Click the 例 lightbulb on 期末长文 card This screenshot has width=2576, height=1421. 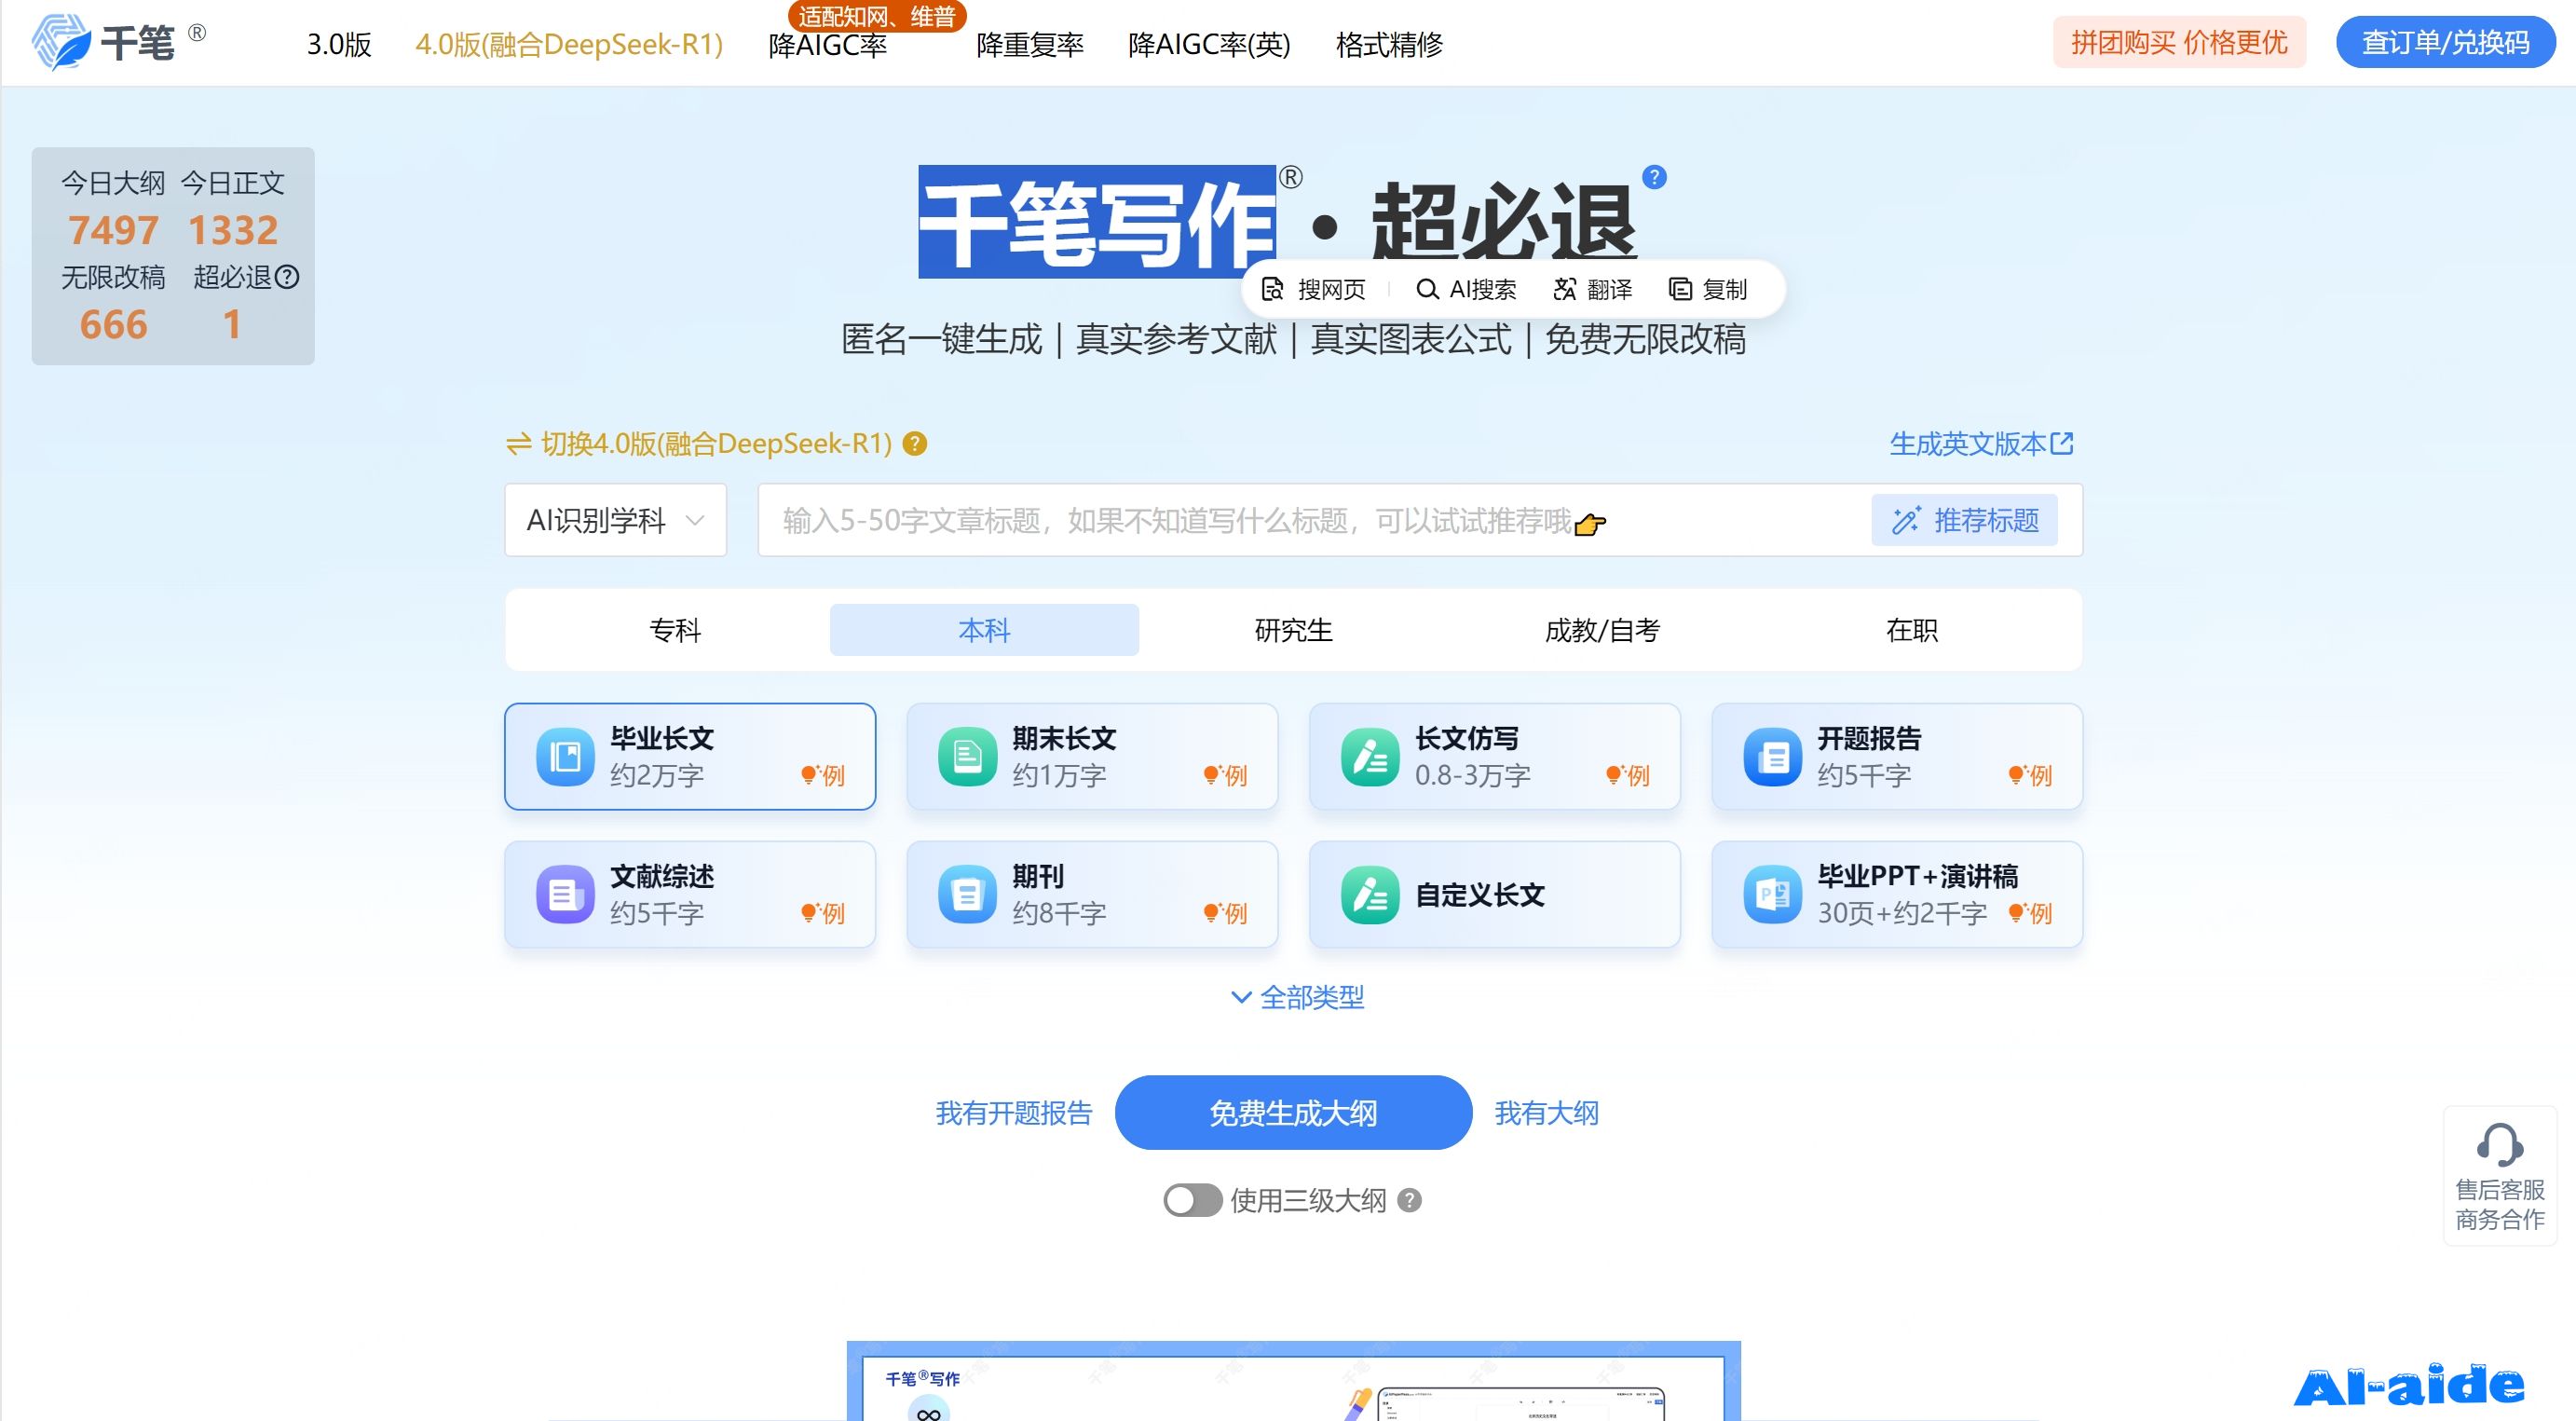[x=1225, y=775]
